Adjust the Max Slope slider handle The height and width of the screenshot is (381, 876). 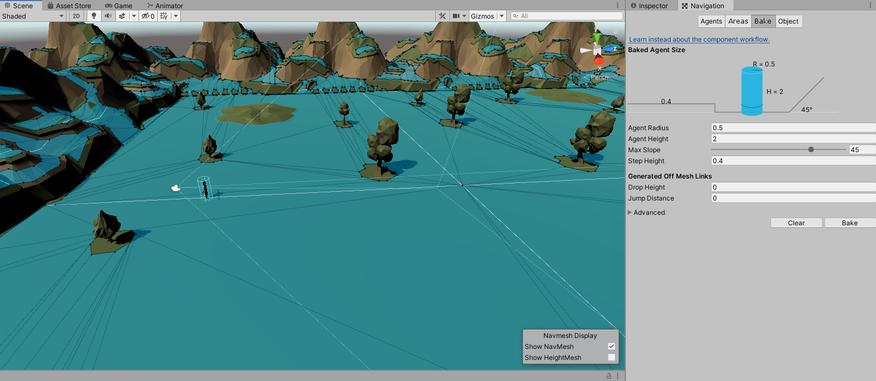[811, 150]
